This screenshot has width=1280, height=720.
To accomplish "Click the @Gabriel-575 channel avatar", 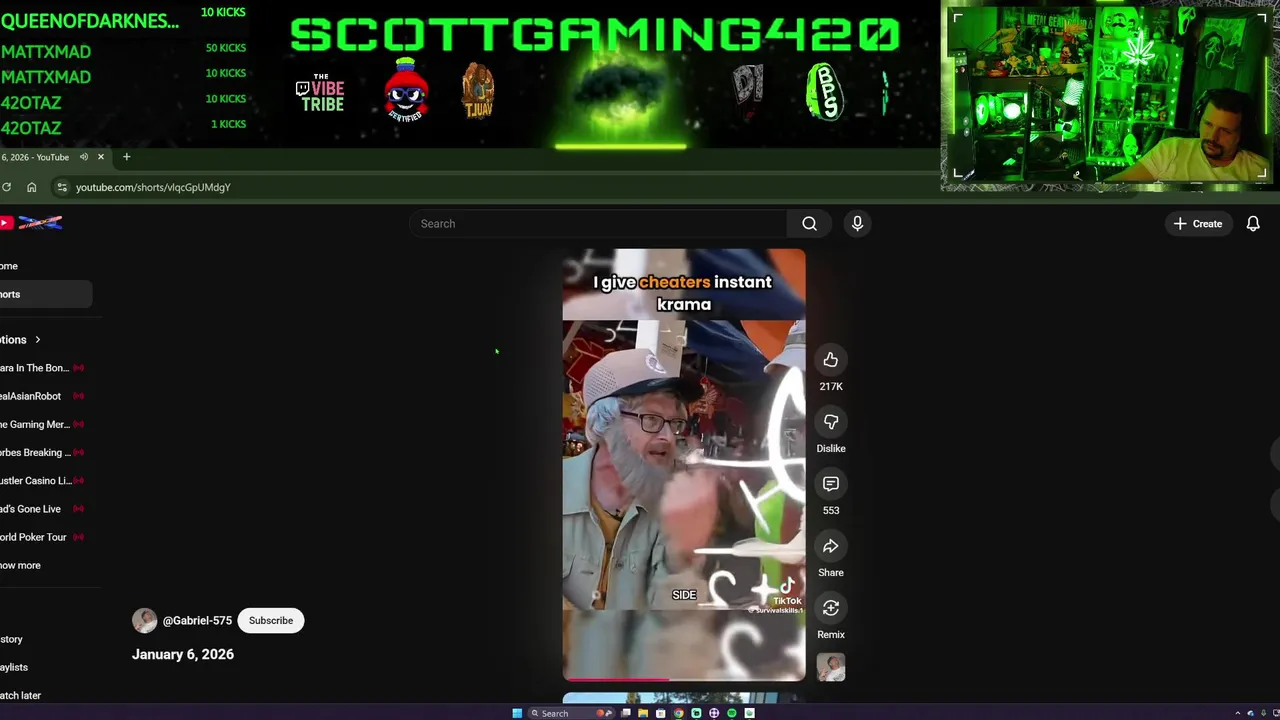I will click(x=145, y=620).
